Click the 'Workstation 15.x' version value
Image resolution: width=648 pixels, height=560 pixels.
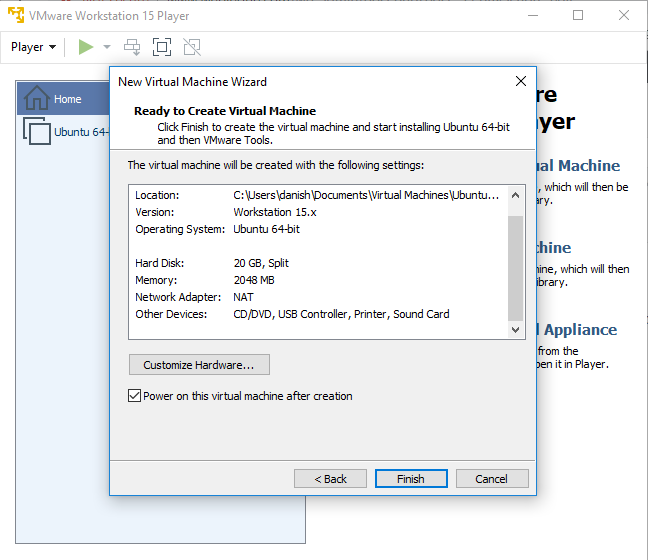pos(275,212)
